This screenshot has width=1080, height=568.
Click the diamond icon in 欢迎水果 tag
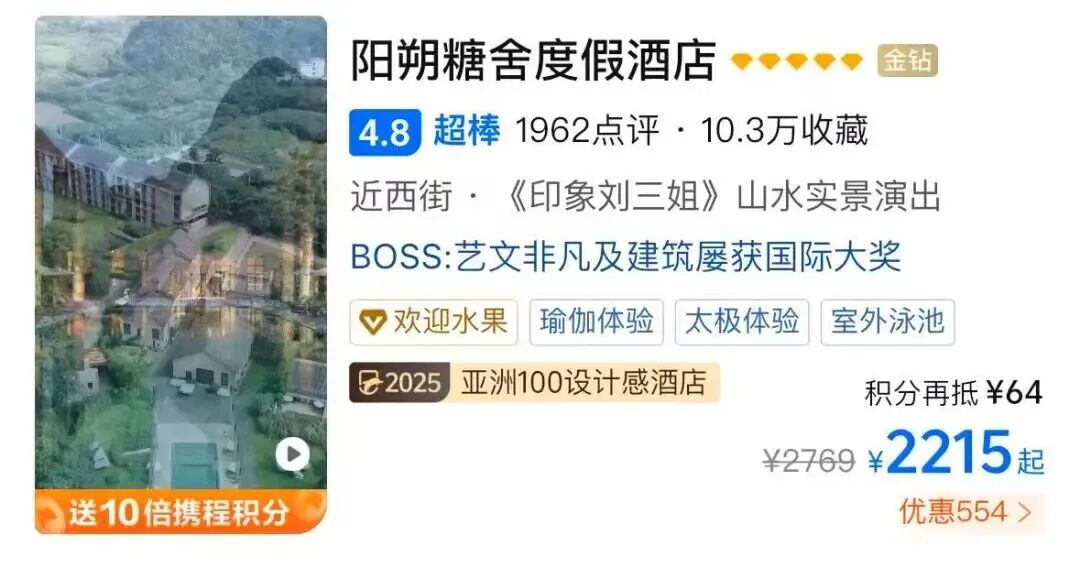[373, 322]
